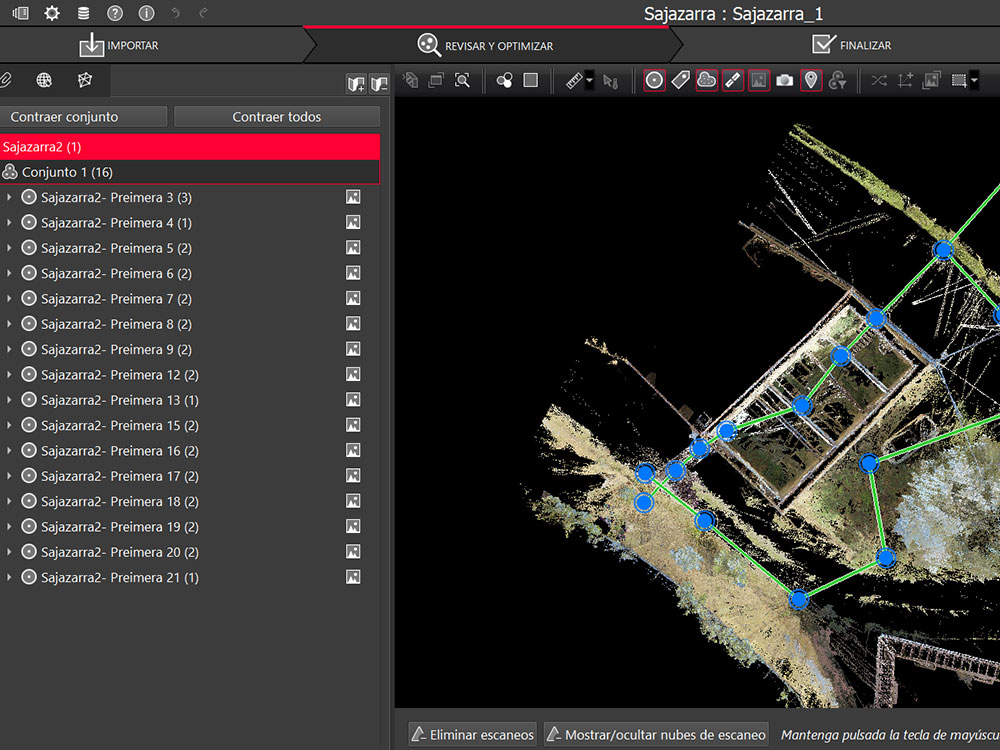Select the measure ruler tool
The image size is (1000, 750).
tap(574, 81)
